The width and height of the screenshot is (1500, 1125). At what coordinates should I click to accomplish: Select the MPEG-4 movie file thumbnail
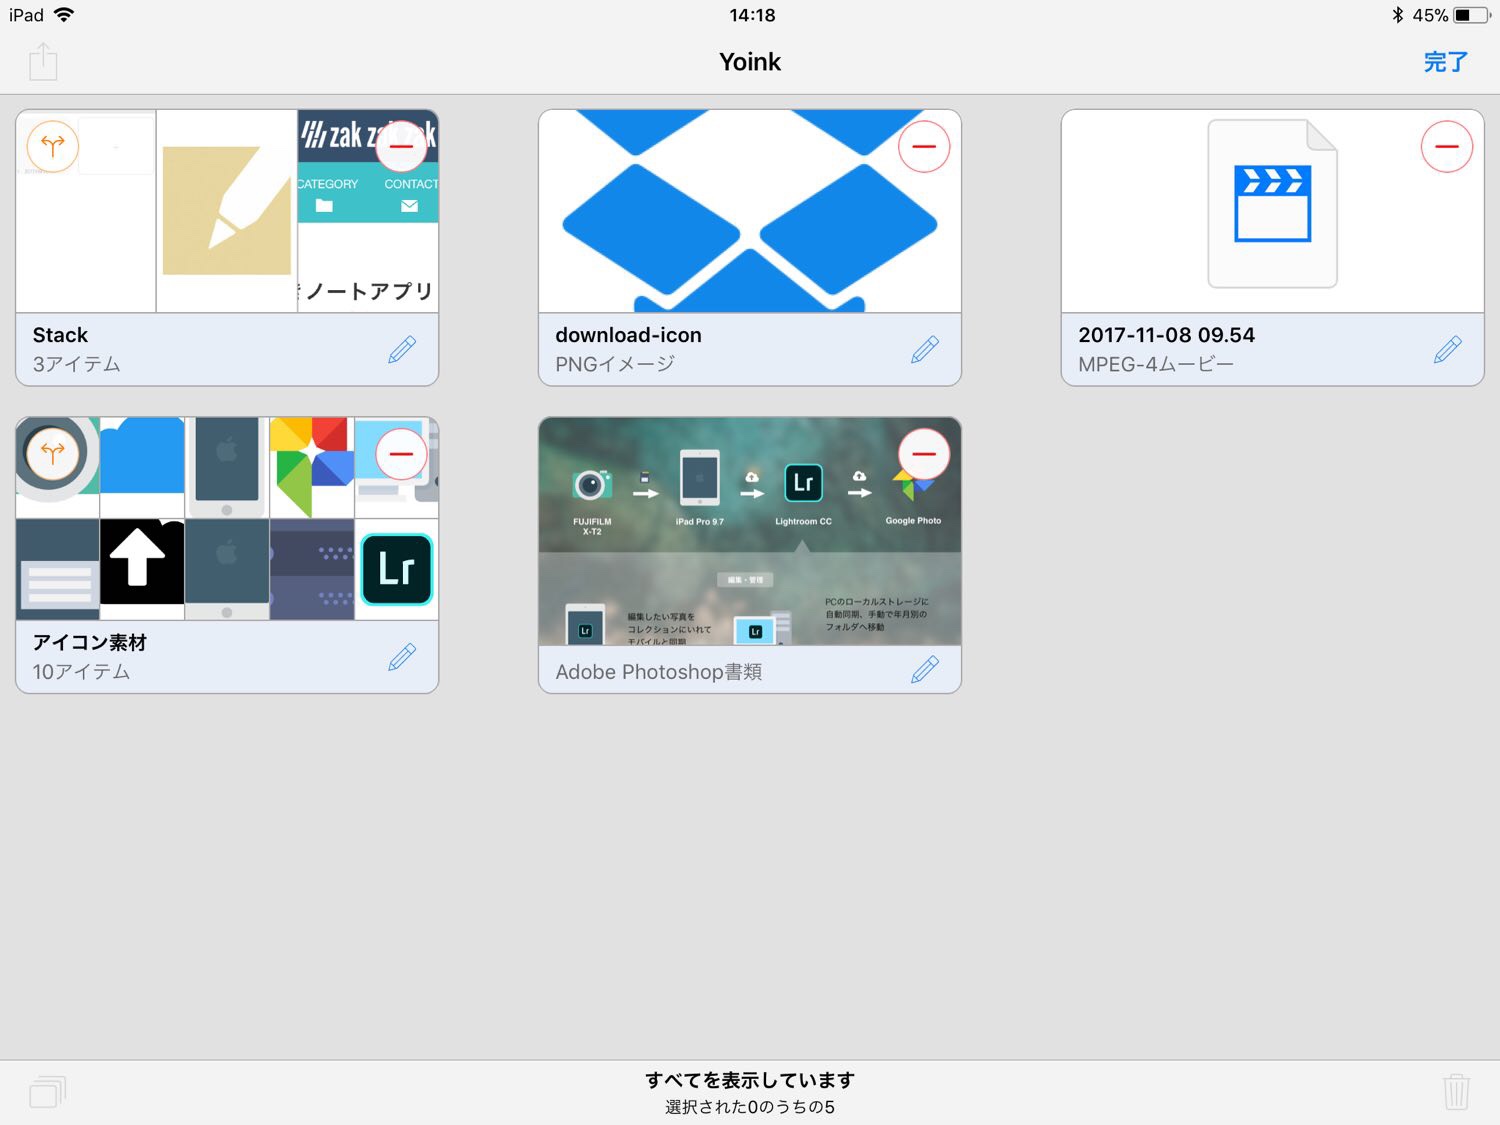tap(1273, 211)
